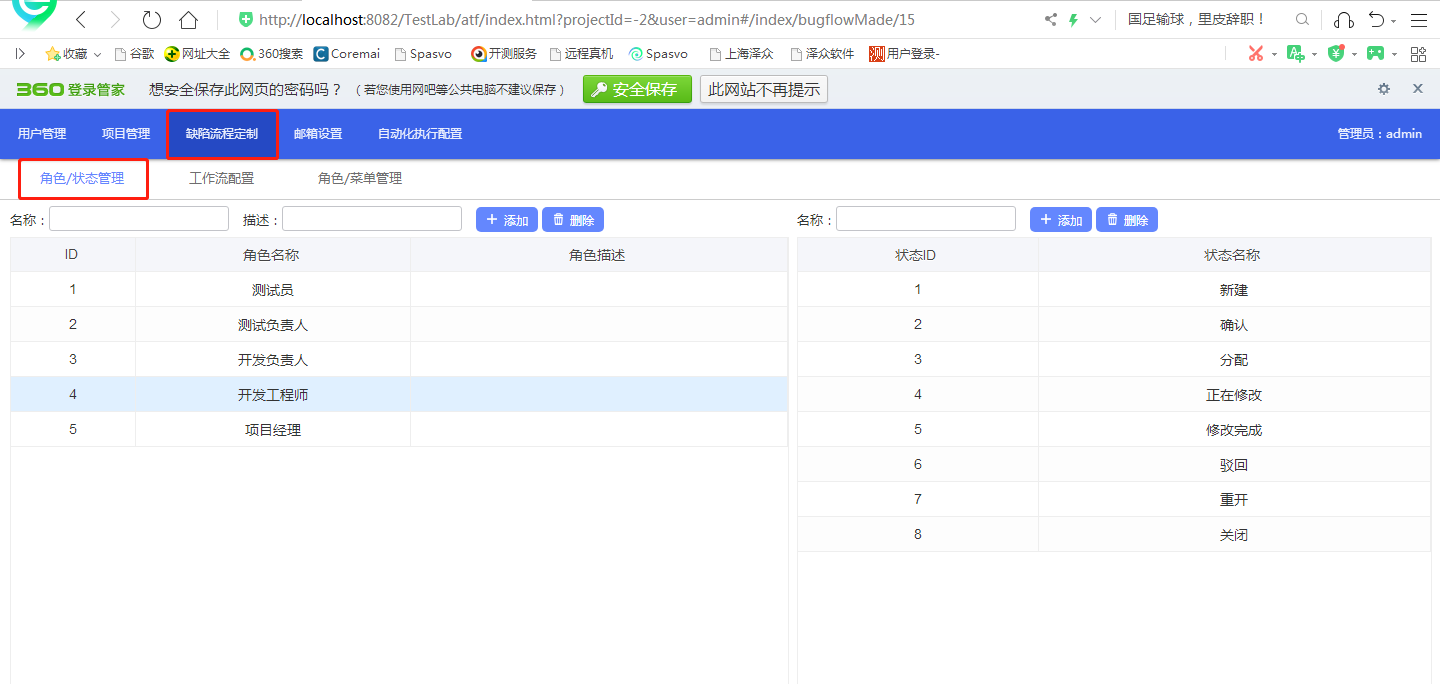1440x684 pixels.
Task: Open 用户管理 in top navigation
Action: coord(42,134)
